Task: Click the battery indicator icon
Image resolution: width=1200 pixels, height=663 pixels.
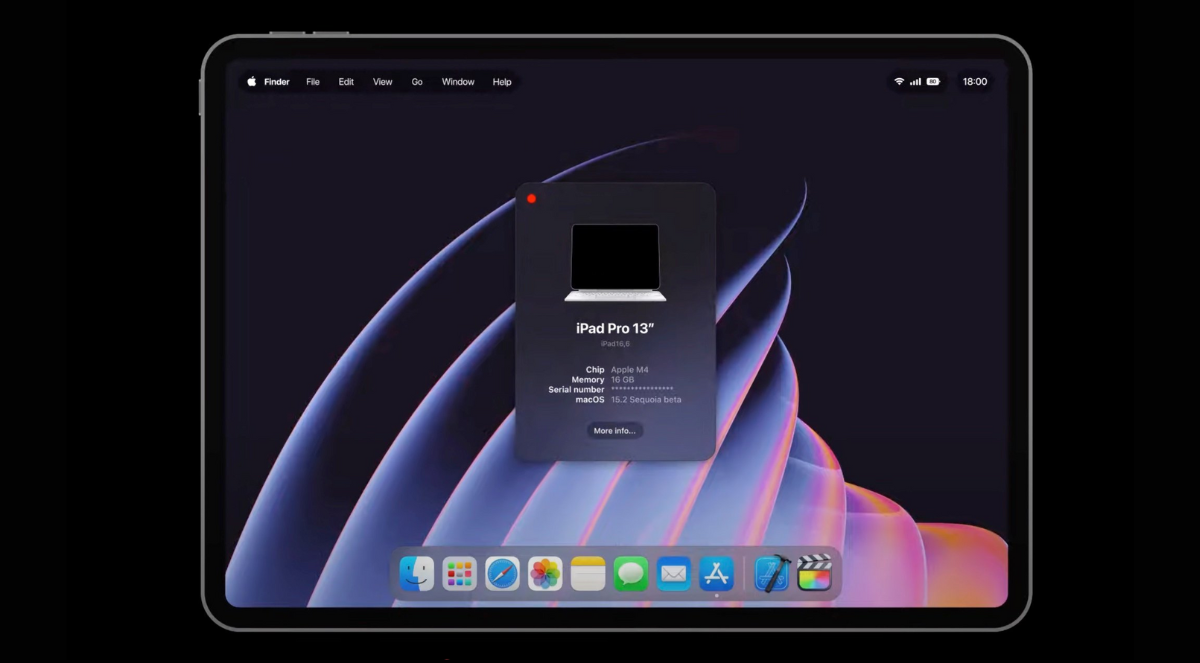Action: coord(933,82)
